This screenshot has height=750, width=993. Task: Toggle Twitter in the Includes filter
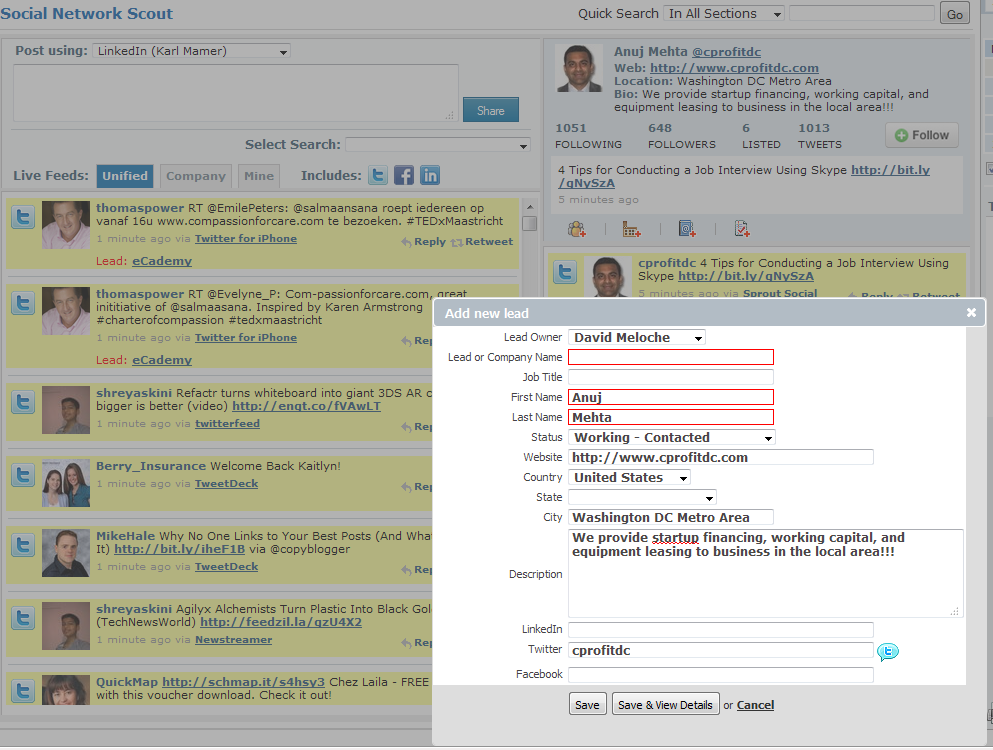[x=378, y=175]
